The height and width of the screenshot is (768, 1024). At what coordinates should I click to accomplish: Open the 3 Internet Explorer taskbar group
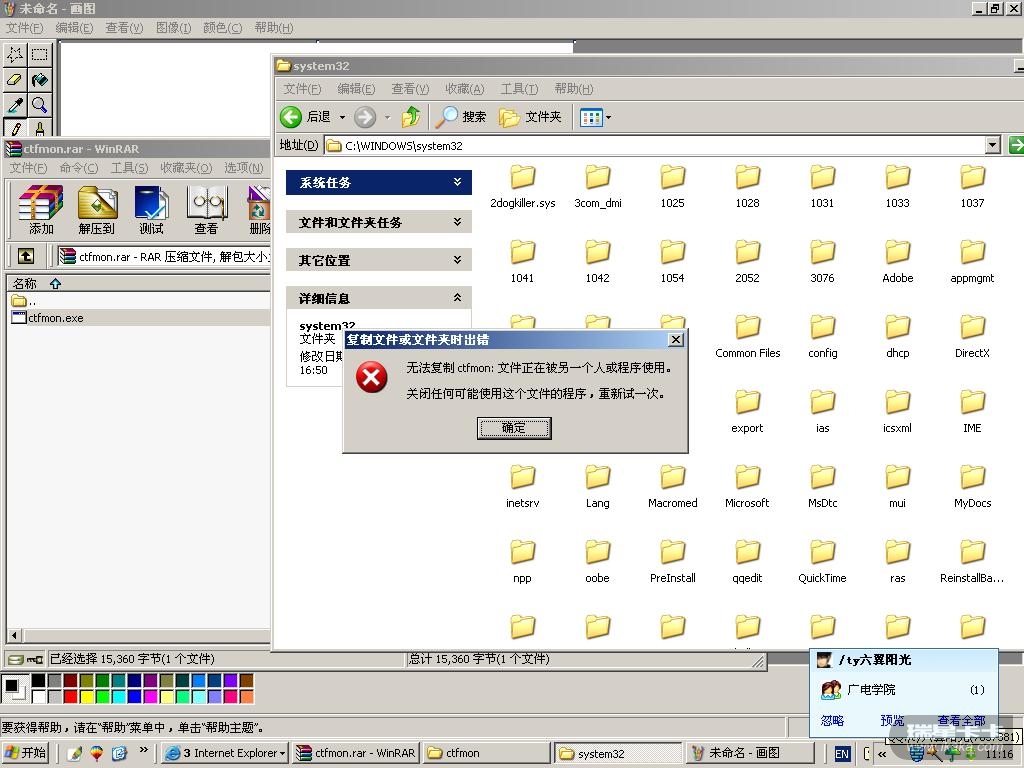pyautogui.click(x=225, y=753)
